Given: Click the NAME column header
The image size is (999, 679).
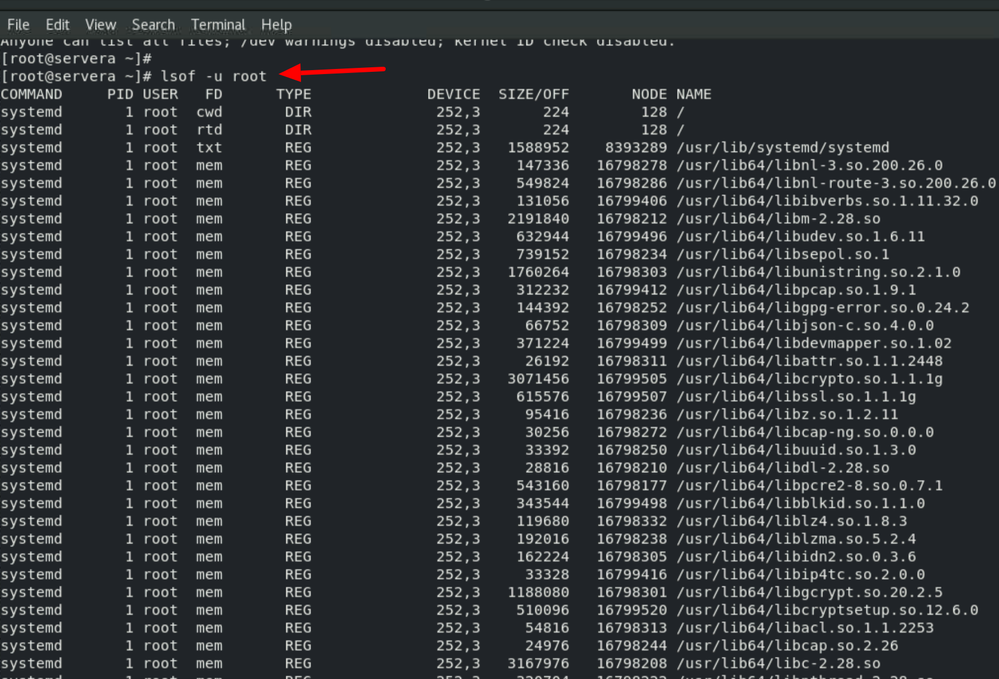Looking at the screenshot, I should coord(693,94).
